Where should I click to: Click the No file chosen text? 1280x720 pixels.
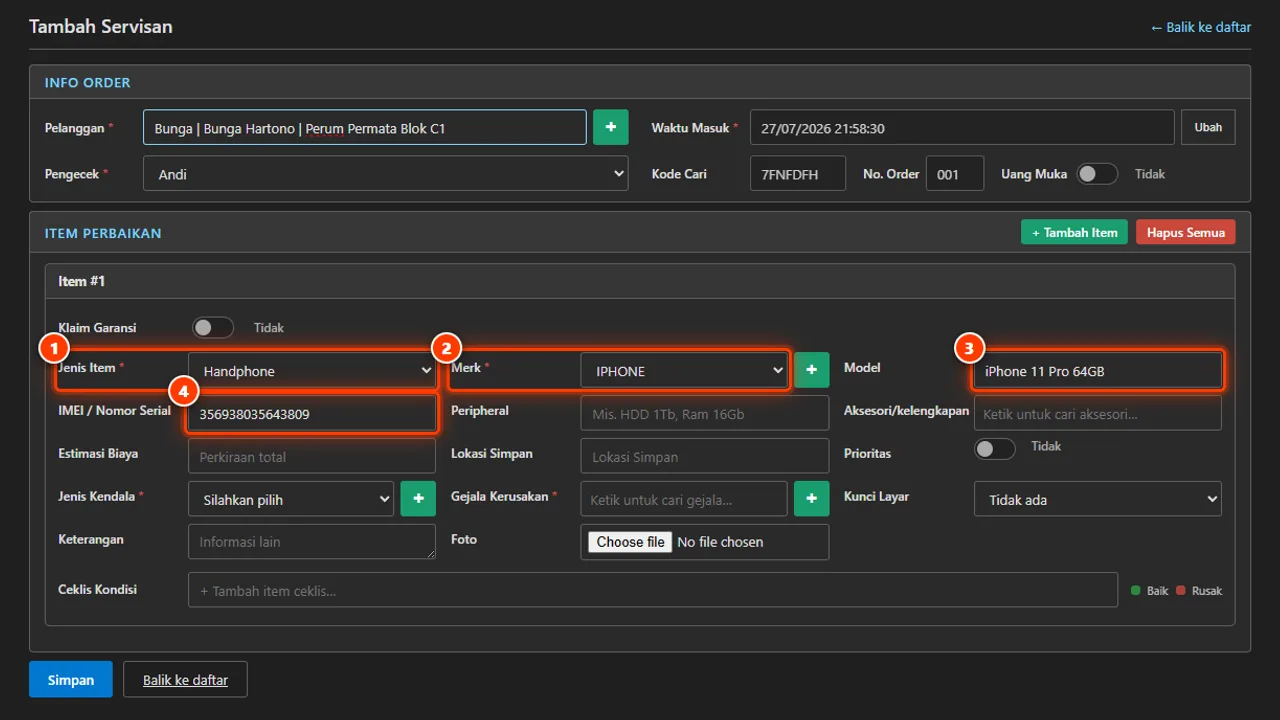(x=720, y=542)
